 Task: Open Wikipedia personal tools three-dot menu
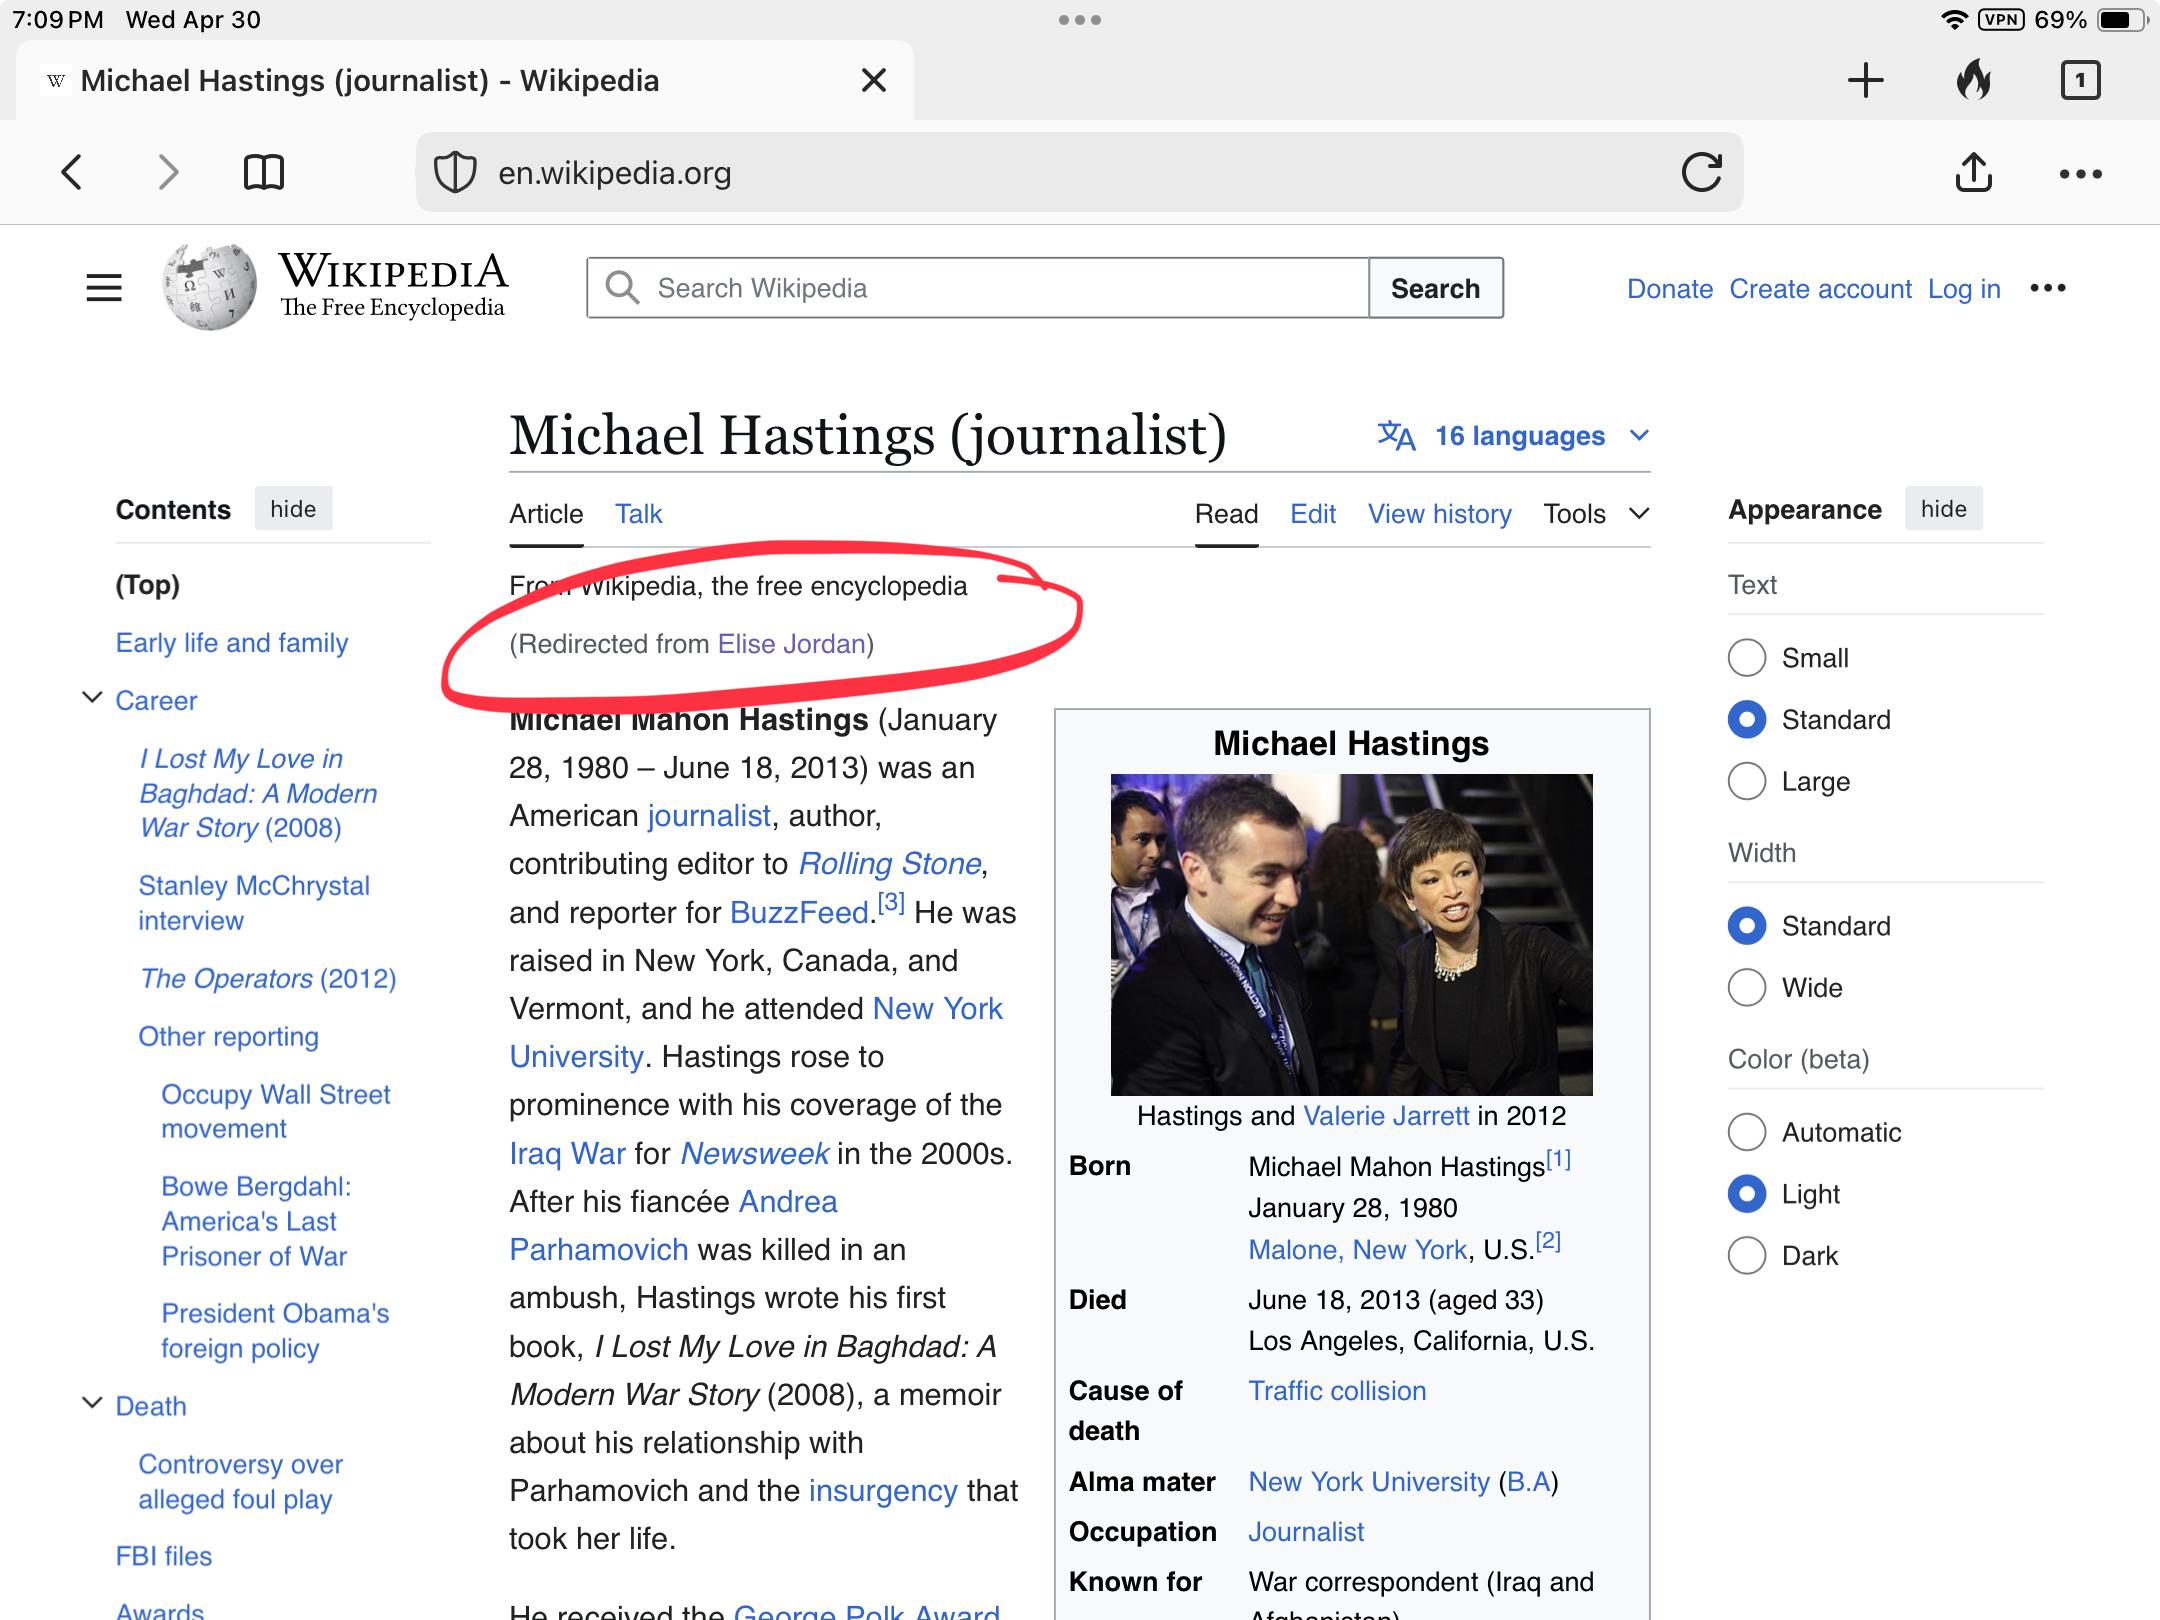point(2047,288)
